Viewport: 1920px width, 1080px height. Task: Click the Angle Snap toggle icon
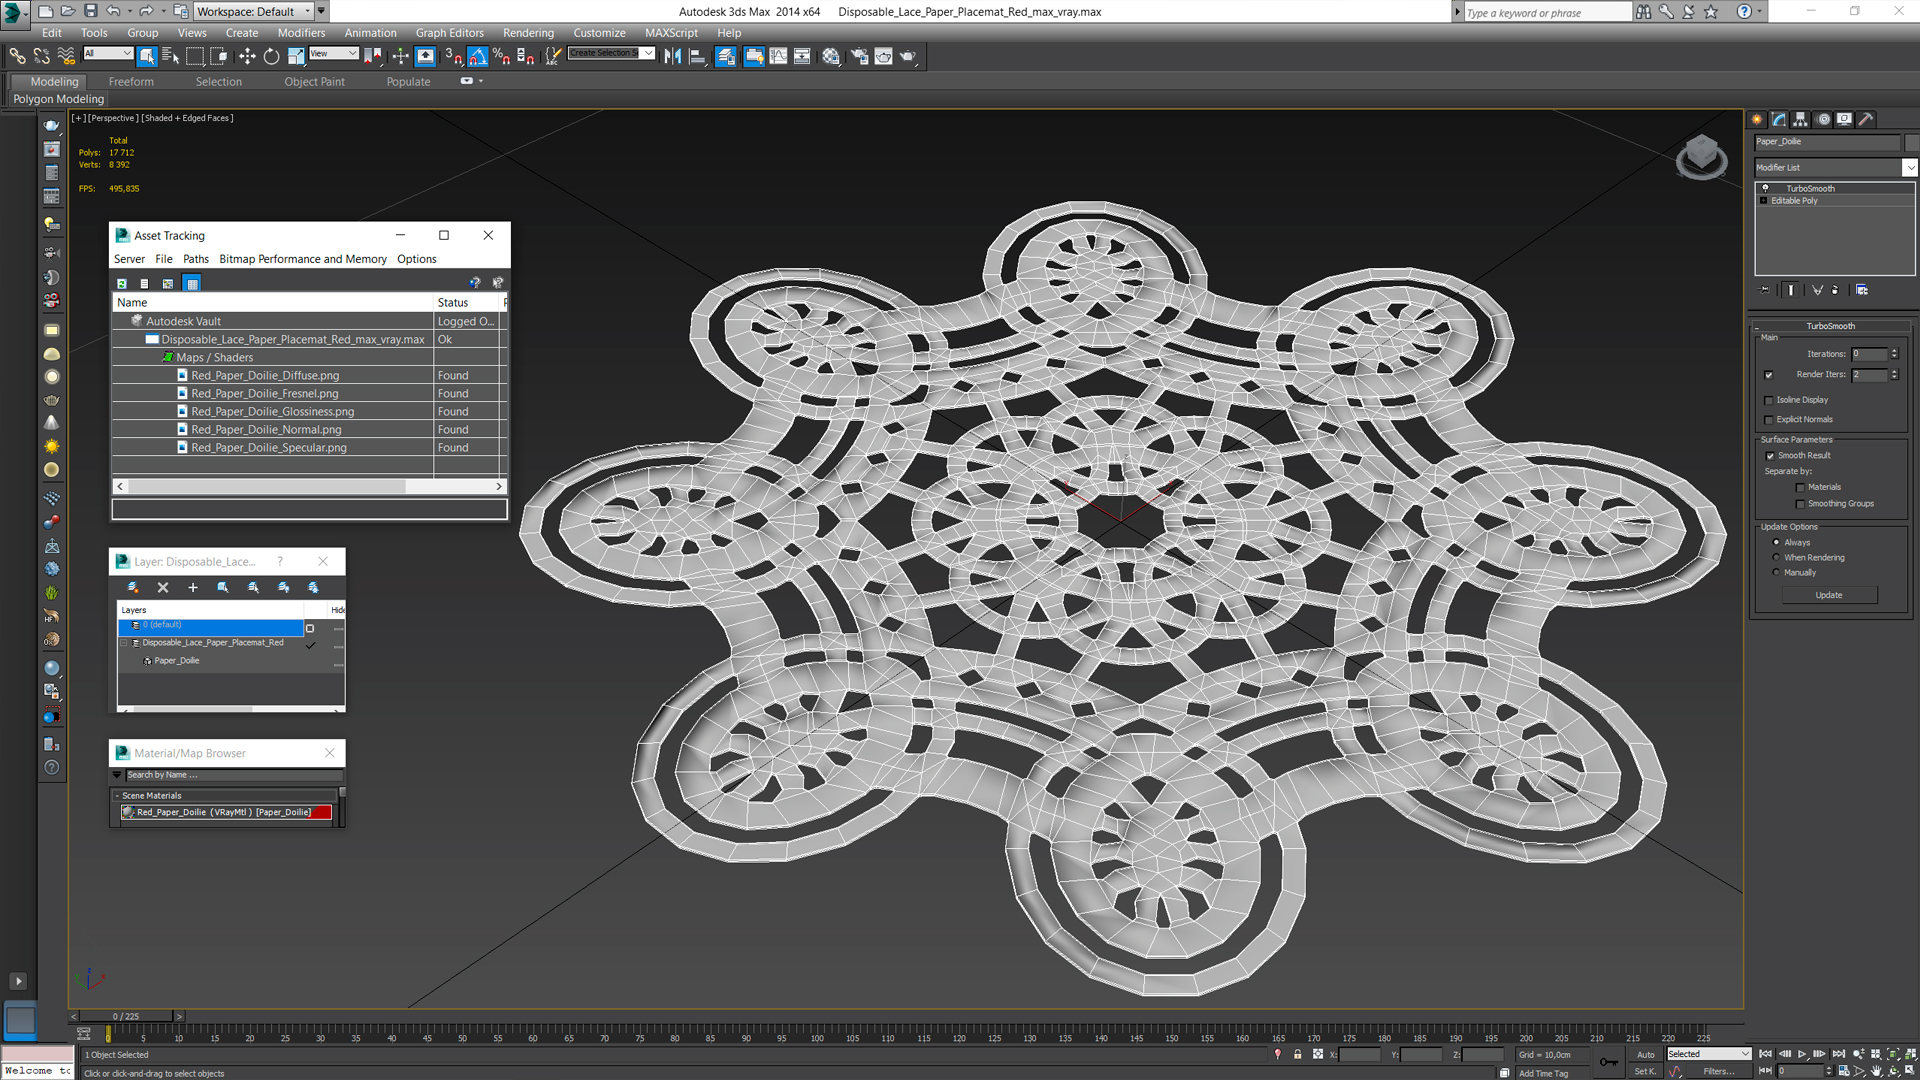tap(478, 57)
